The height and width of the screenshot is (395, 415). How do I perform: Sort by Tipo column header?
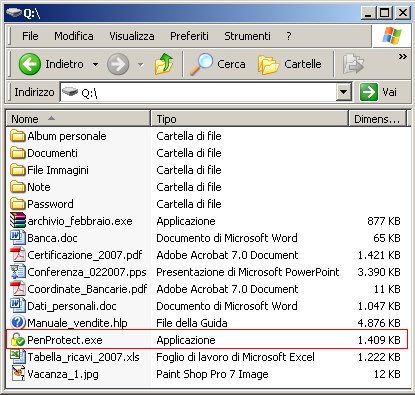pos(249,119)
